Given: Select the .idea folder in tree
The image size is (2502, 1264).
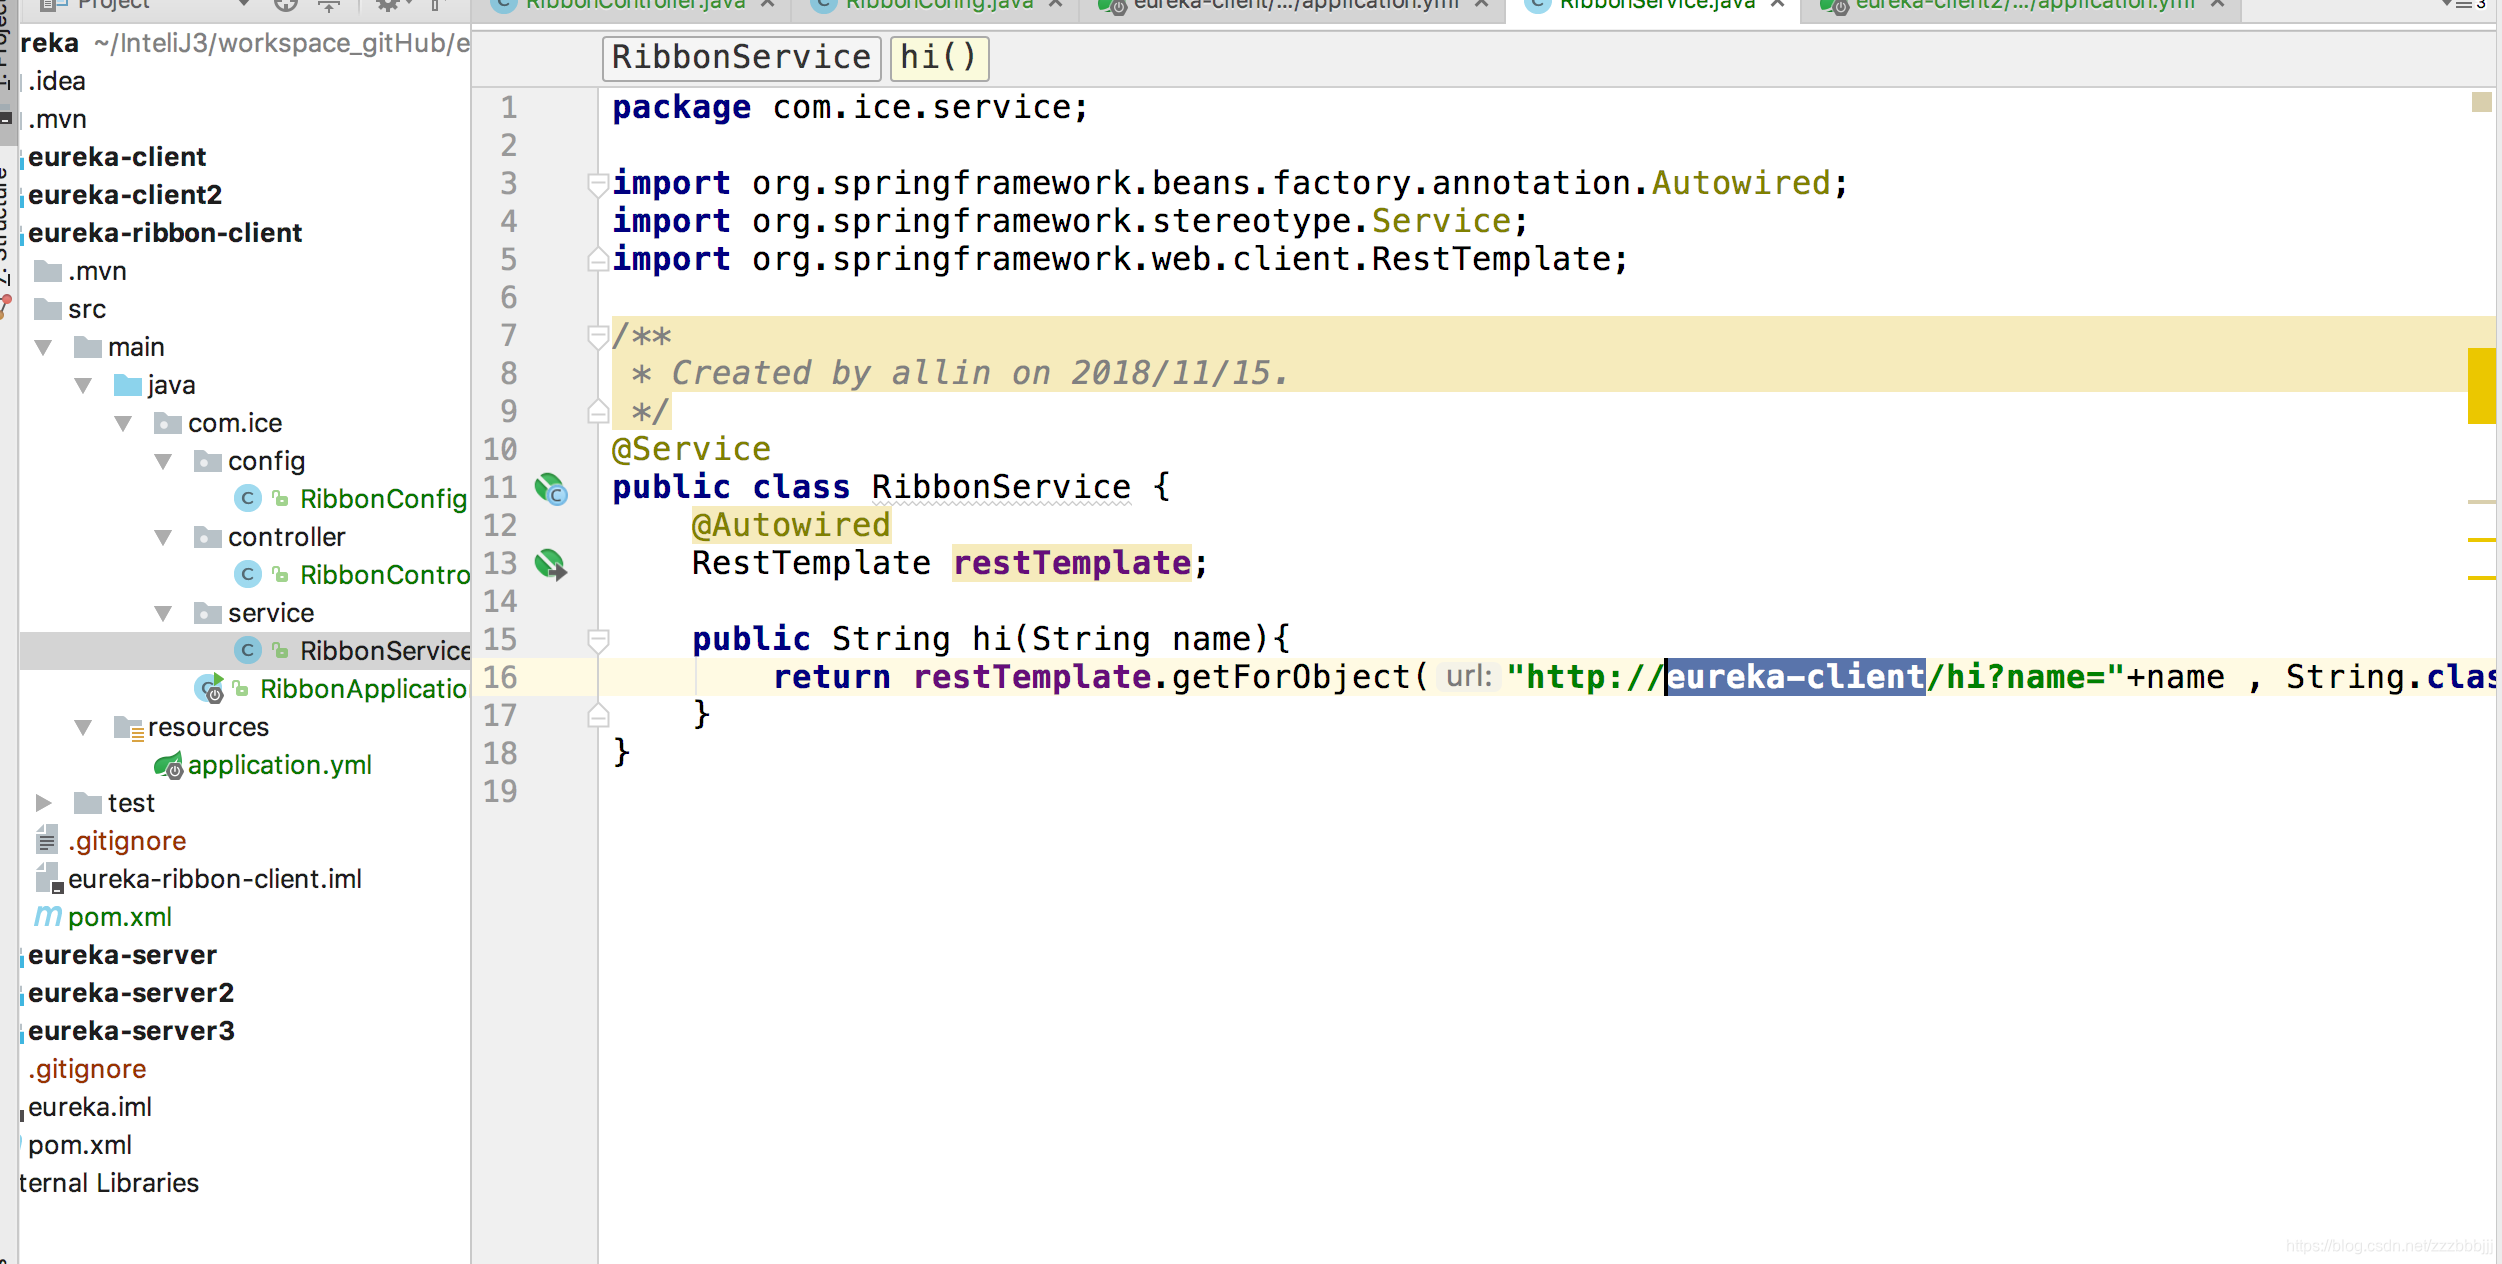Looking at the screenshot, I should pyautogui.click(x=57, y=81).
